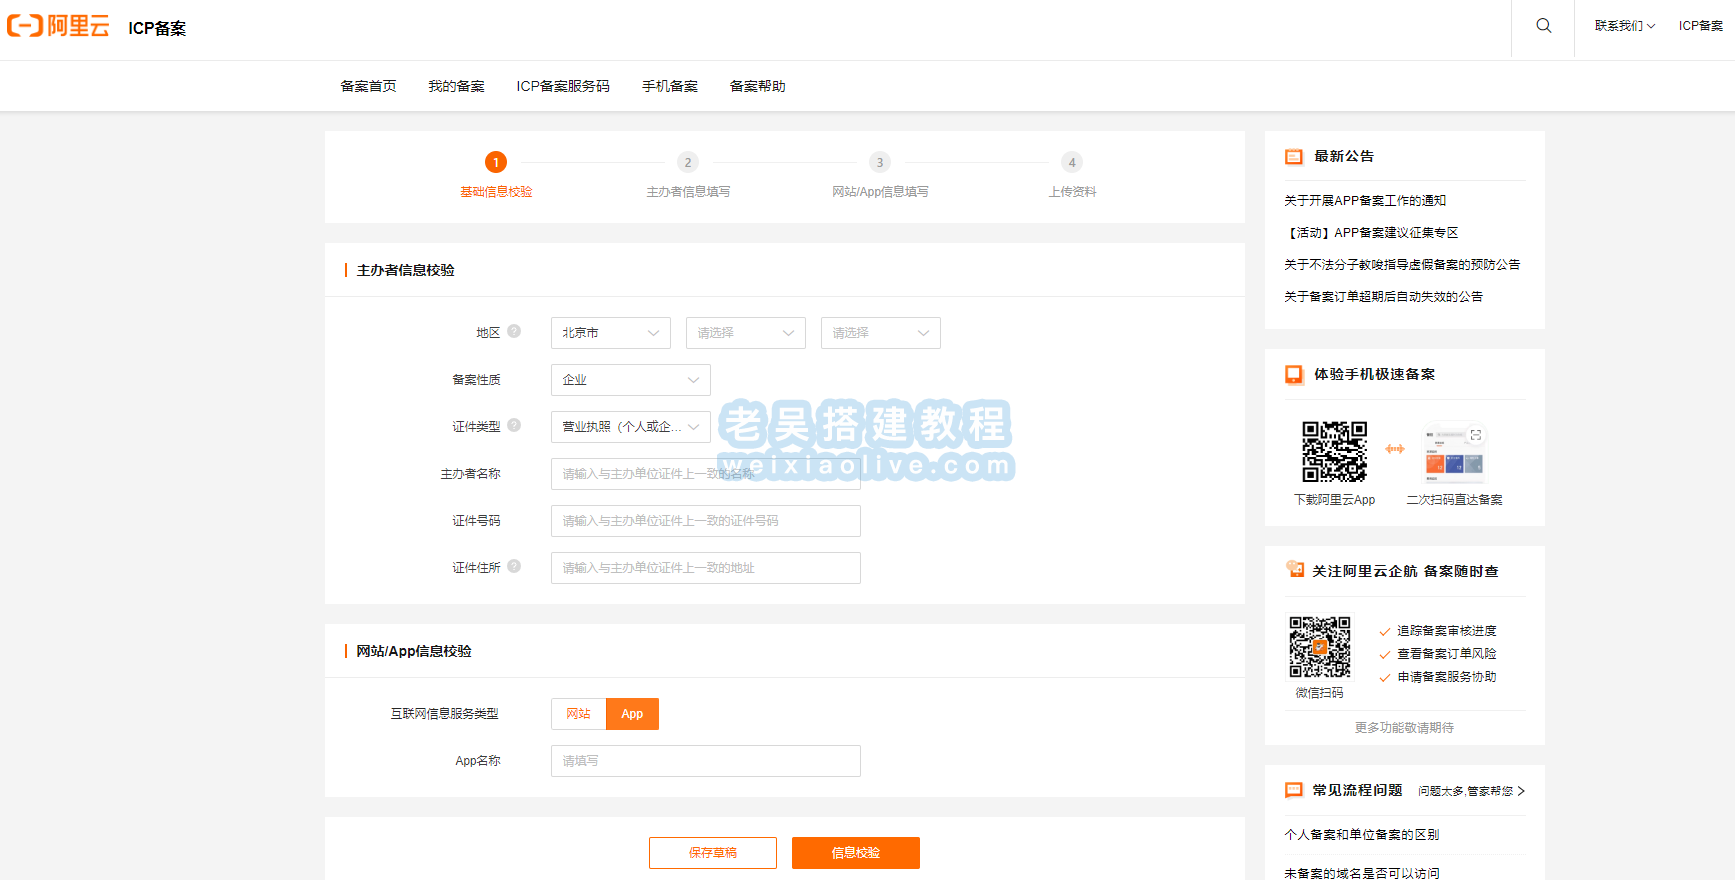
Task: Click step 4 circle 上传资料
Action: pos(1072,162)
